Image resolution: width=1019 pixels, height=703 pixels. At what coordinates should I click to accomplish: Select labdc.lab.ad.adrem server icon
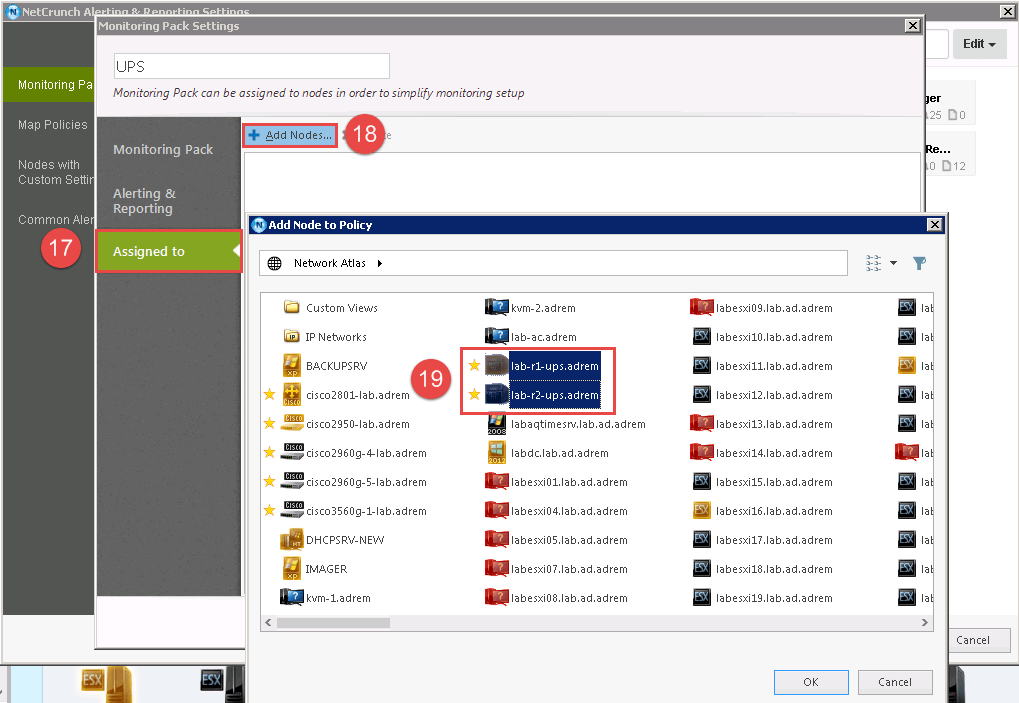click(x=497, y=453)
